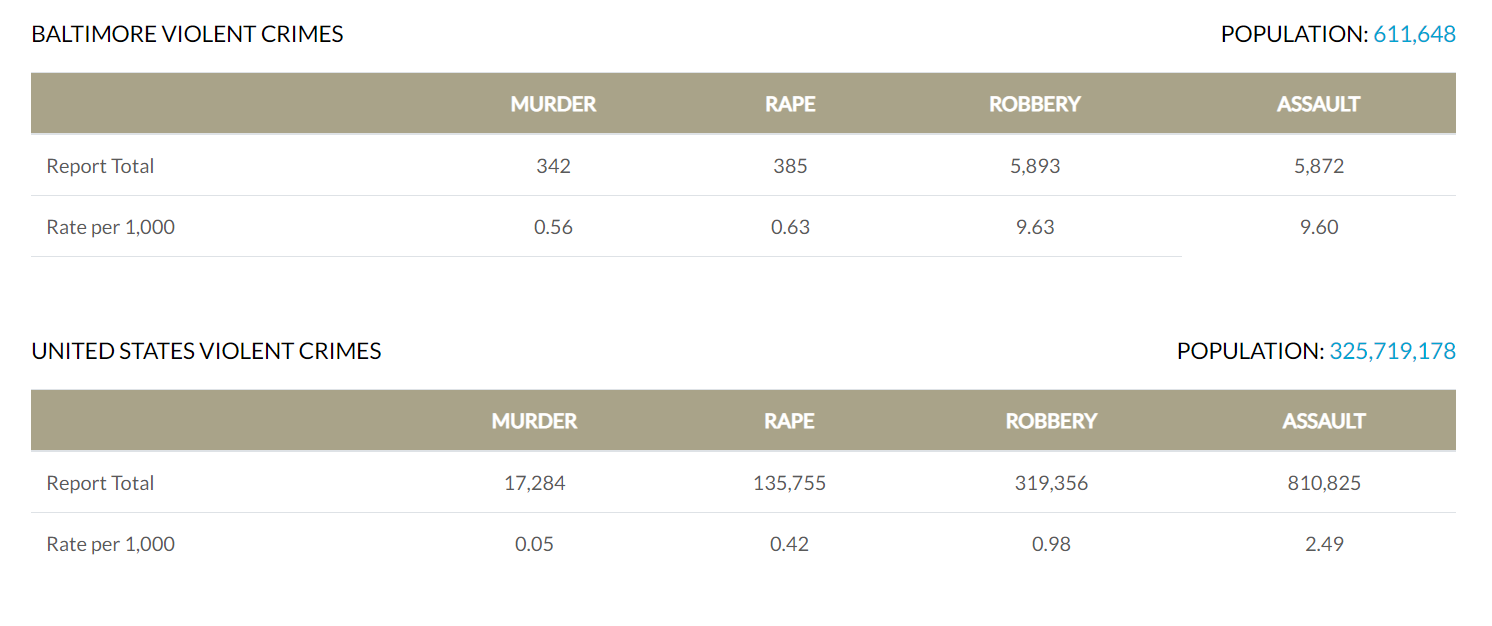Select United States assault total 810,825
The height and width of the screenshot is (626, 1492).
(x=1324, y=483)
